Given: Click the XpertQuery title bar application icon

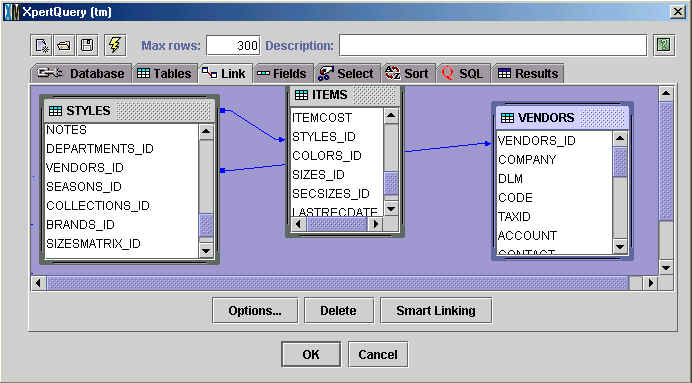Looking at the screenshot, I should click(x=11, y=12).
